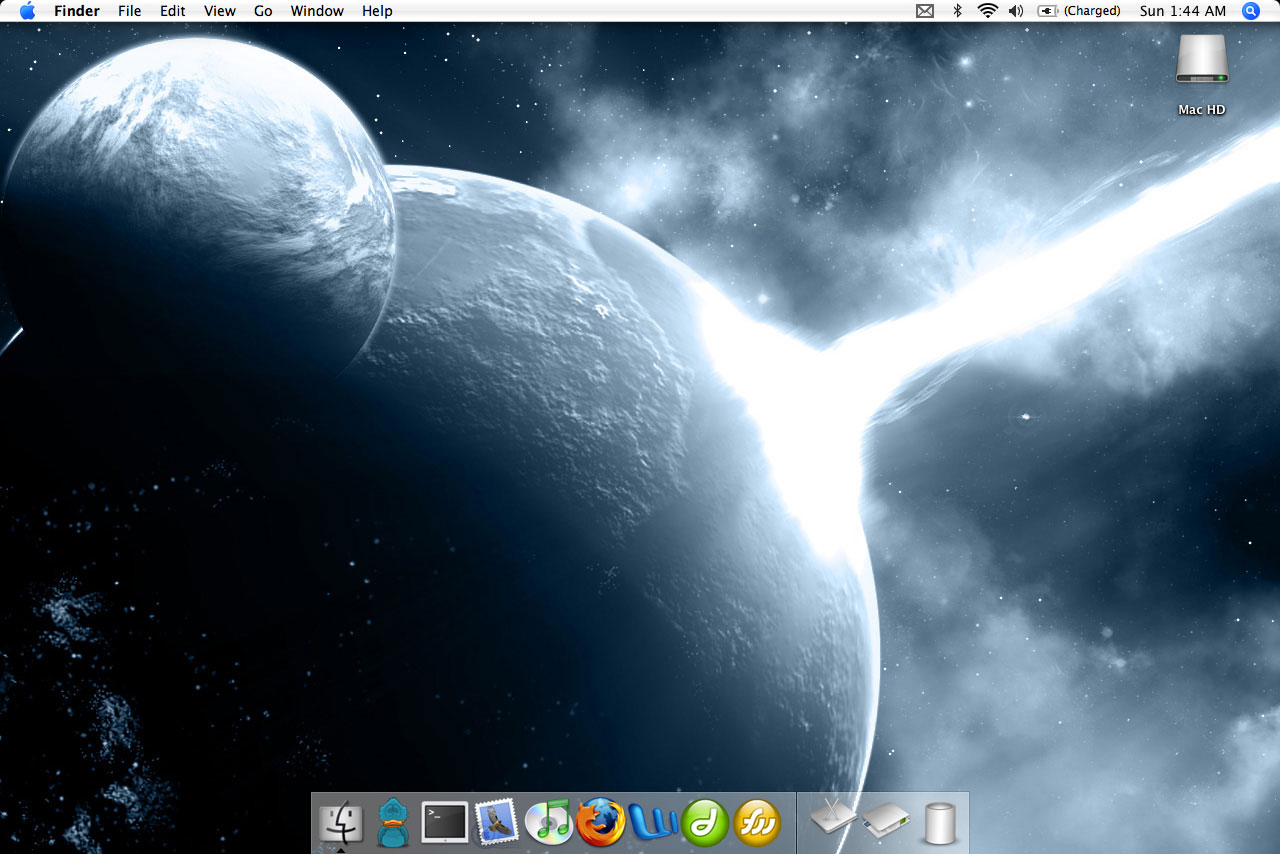Open the File menu
The height and width of the screenshot is (854, 1280).
(x=130, y=11)
